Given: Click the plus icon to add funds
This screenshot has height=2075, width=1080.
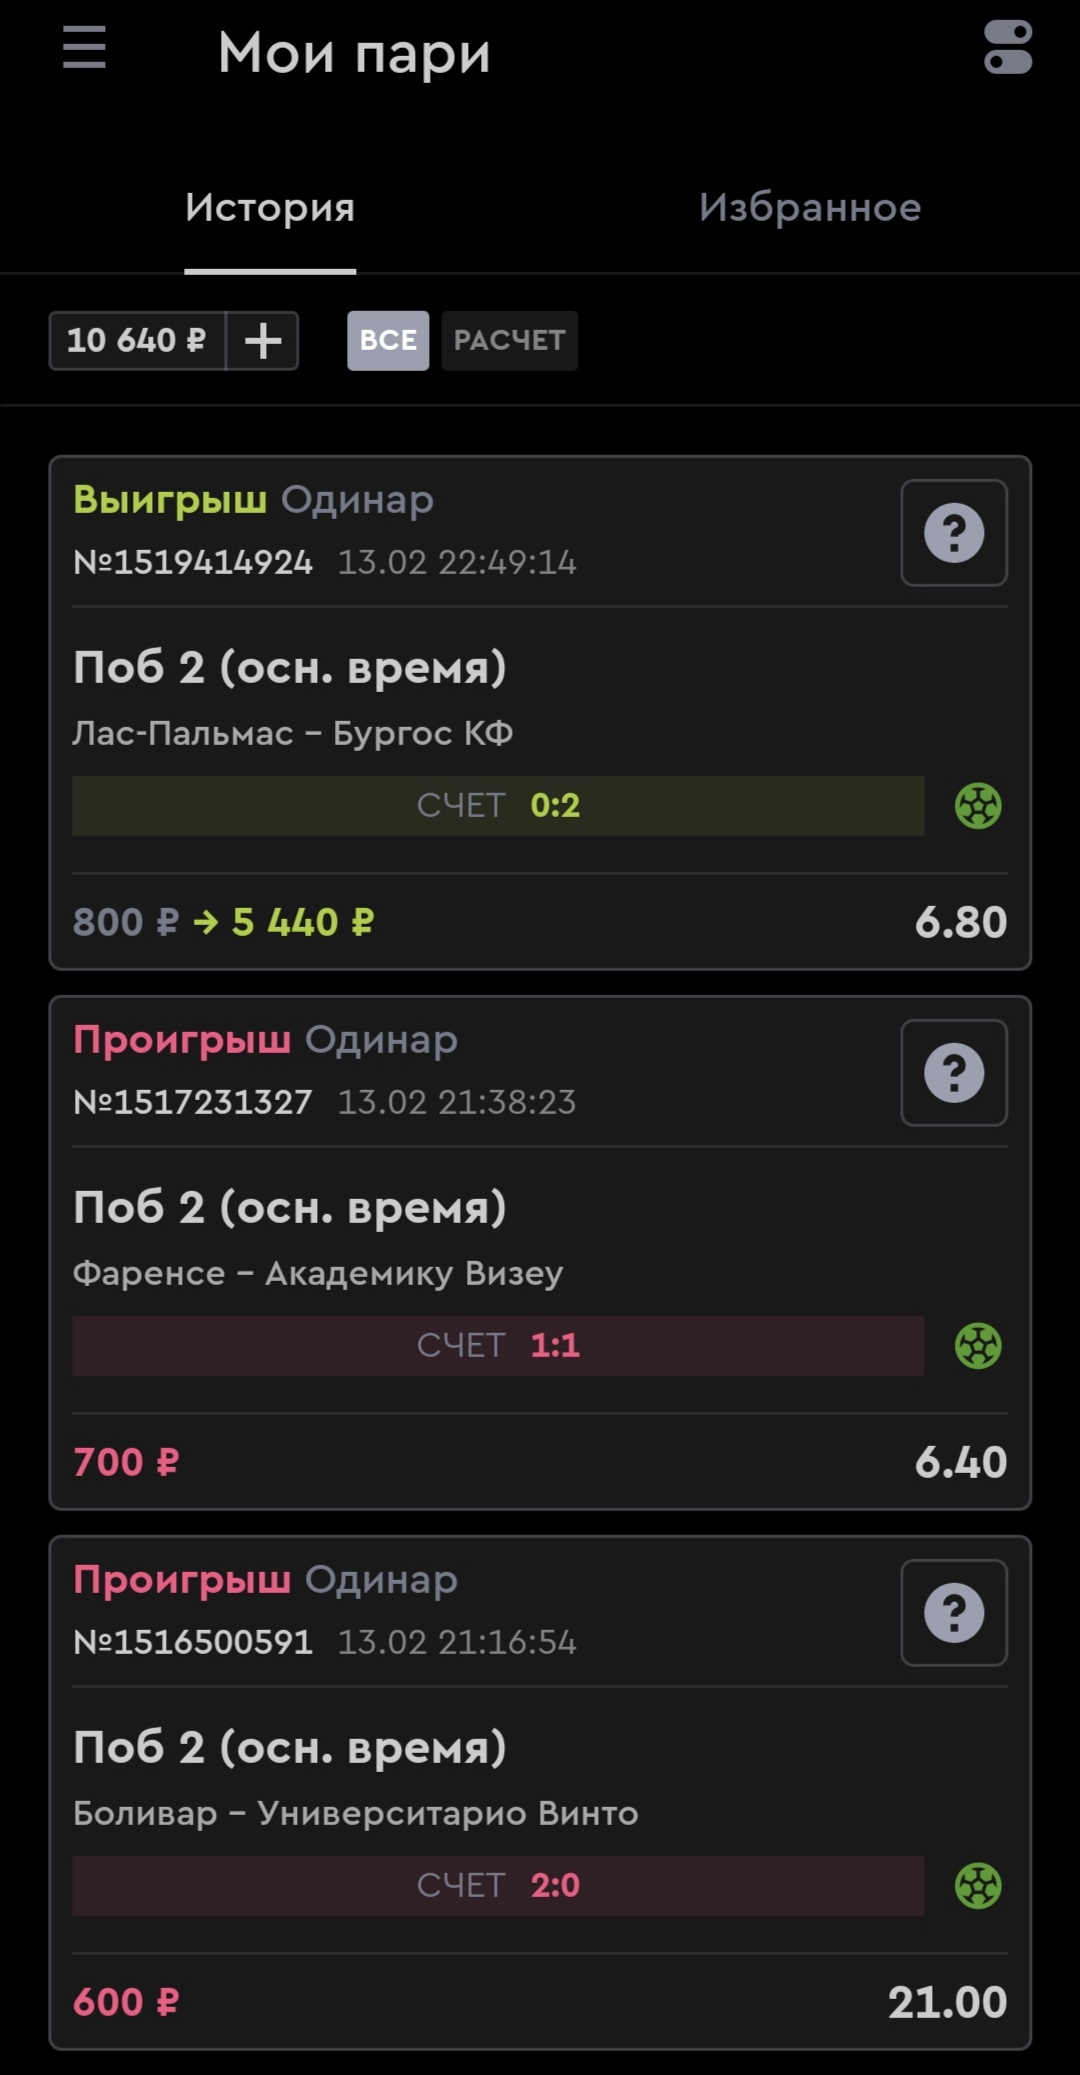Looking at the screenshot, I should [263, 341].
